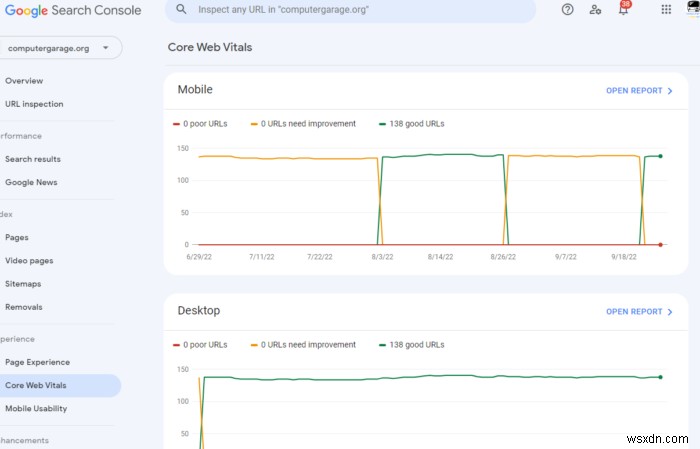This screenshot has height=449, width=700.
Task: Open Removals in sidebar
Action: (x=24, y=307)
